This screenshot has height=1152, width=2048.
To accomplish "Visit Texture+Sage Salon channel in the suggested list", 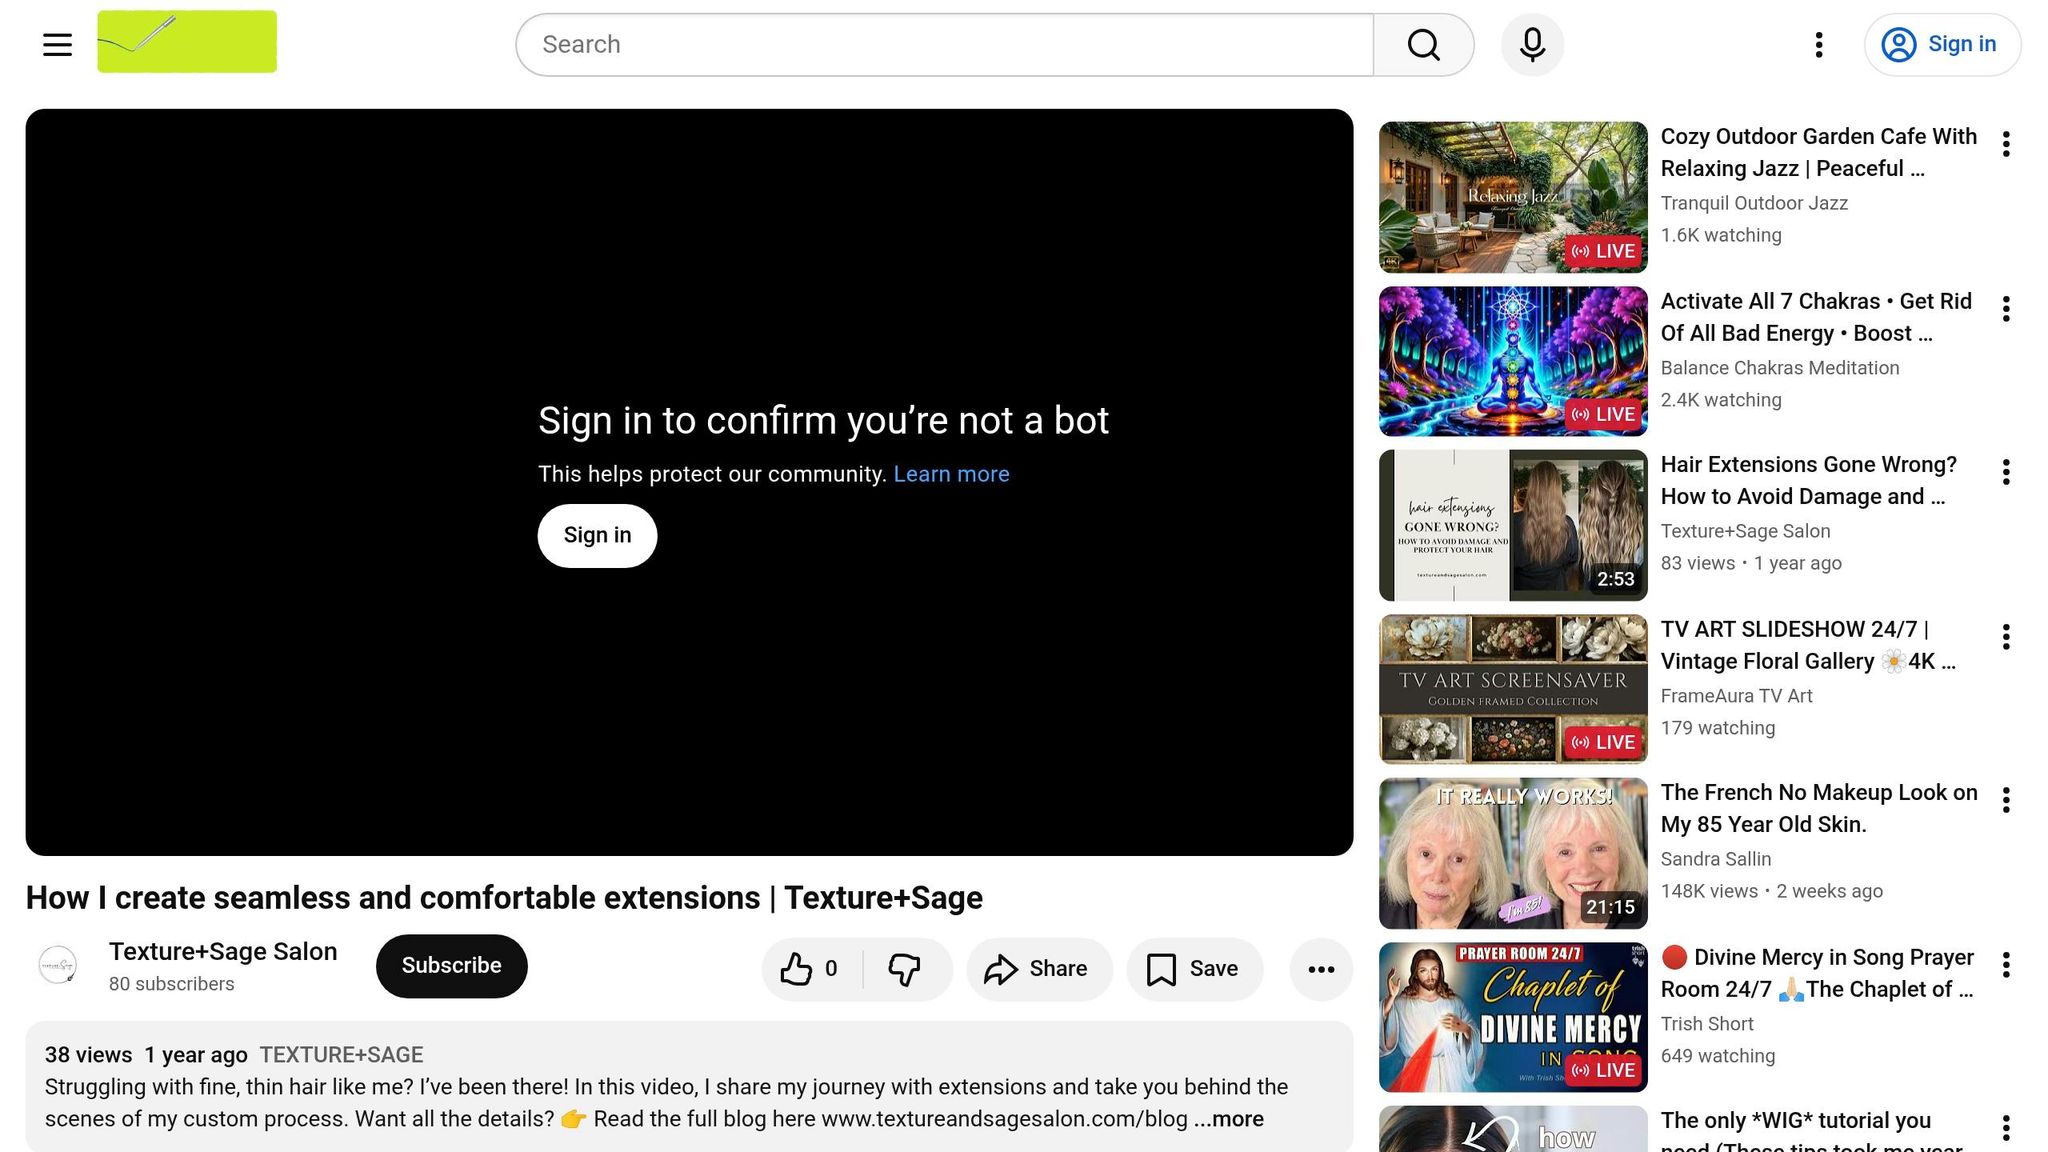I will click(x=1746, y=531).
